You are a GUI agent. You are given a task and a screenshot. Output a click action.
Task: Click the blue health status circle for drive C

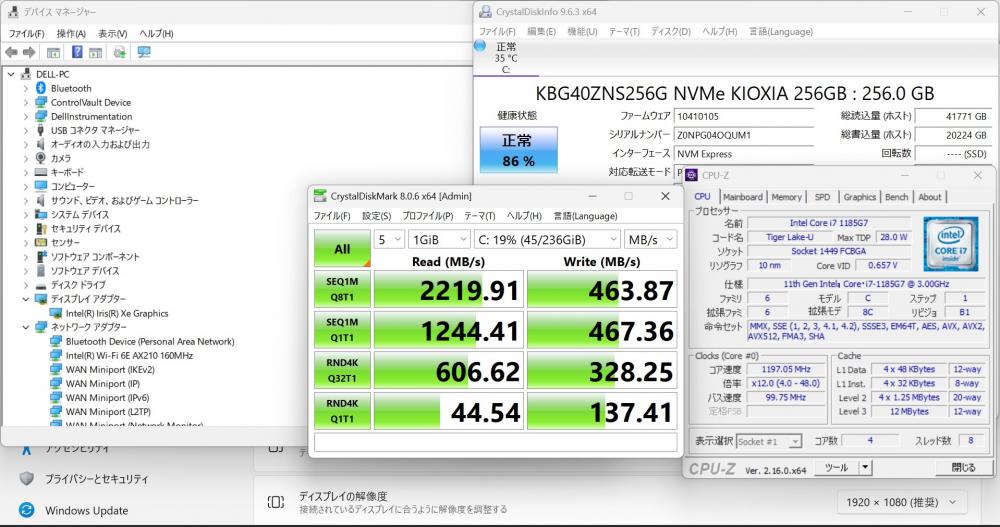pos(480,45)
